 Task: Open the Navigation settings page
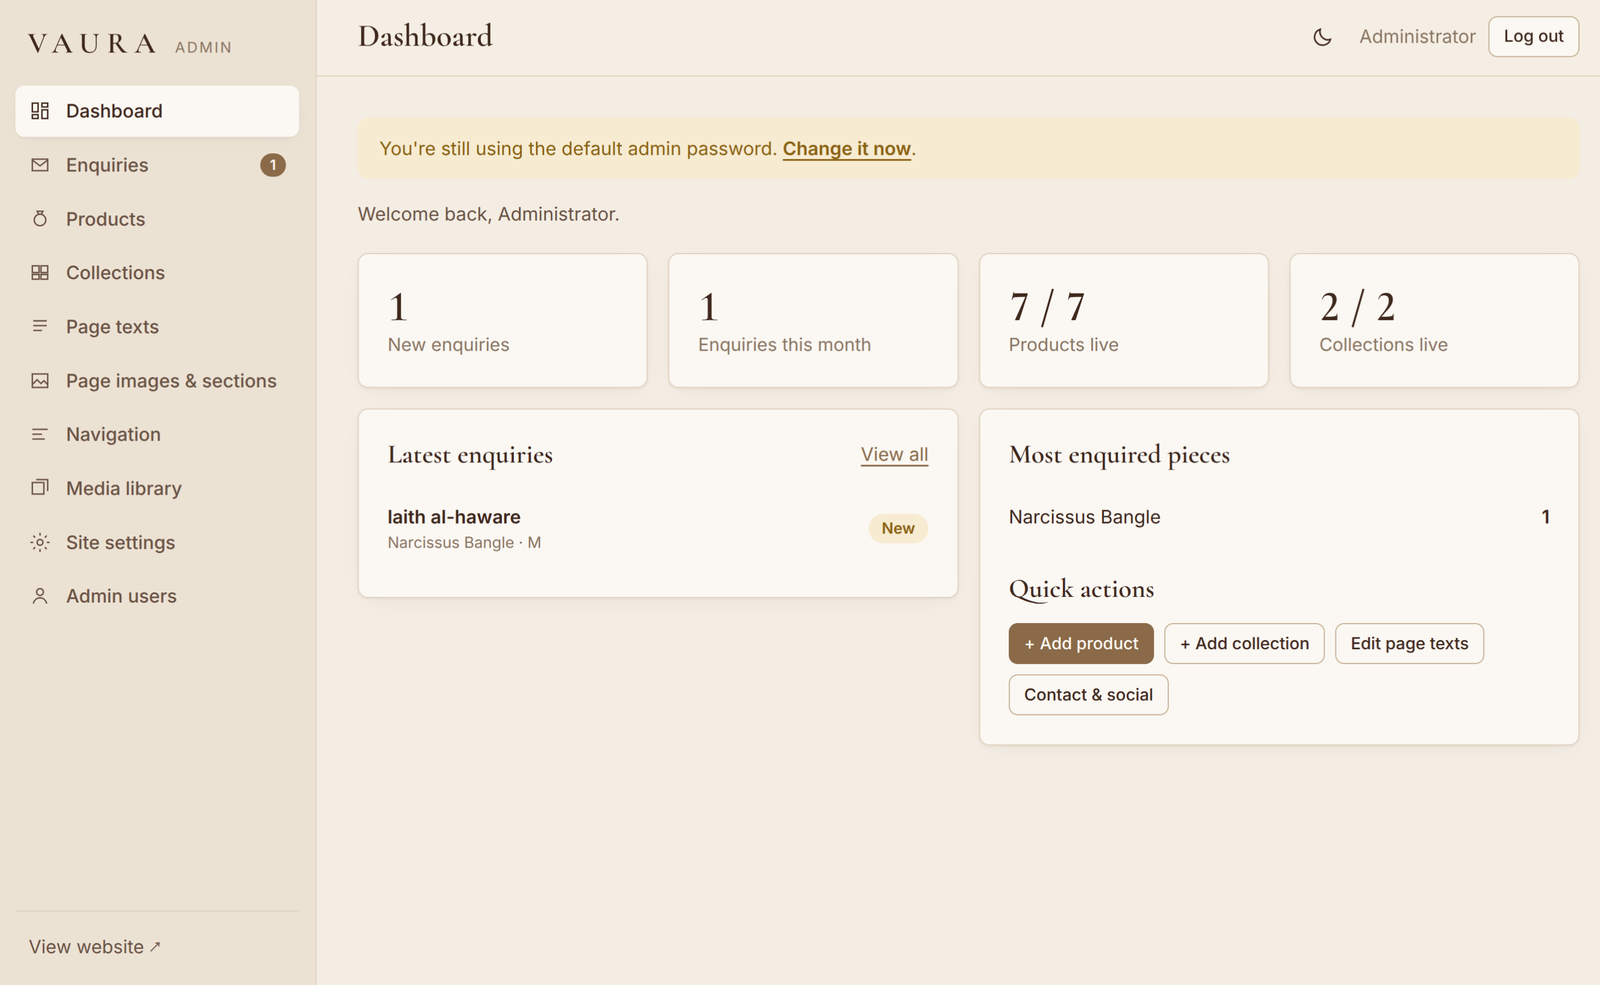(157, 435)
